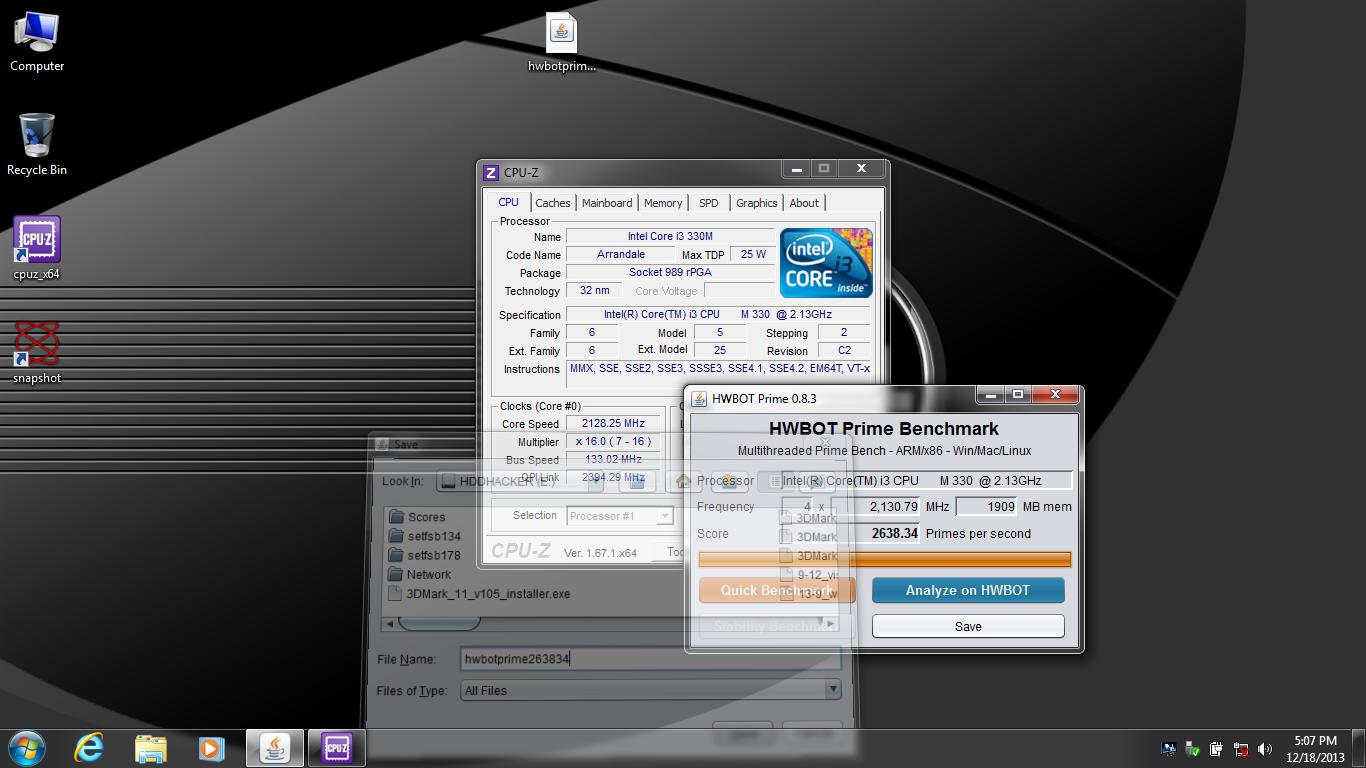1366x768 pixels.
Task: Click the Save dialog horizontal scrollbar thumb
Action: (440, 622)
